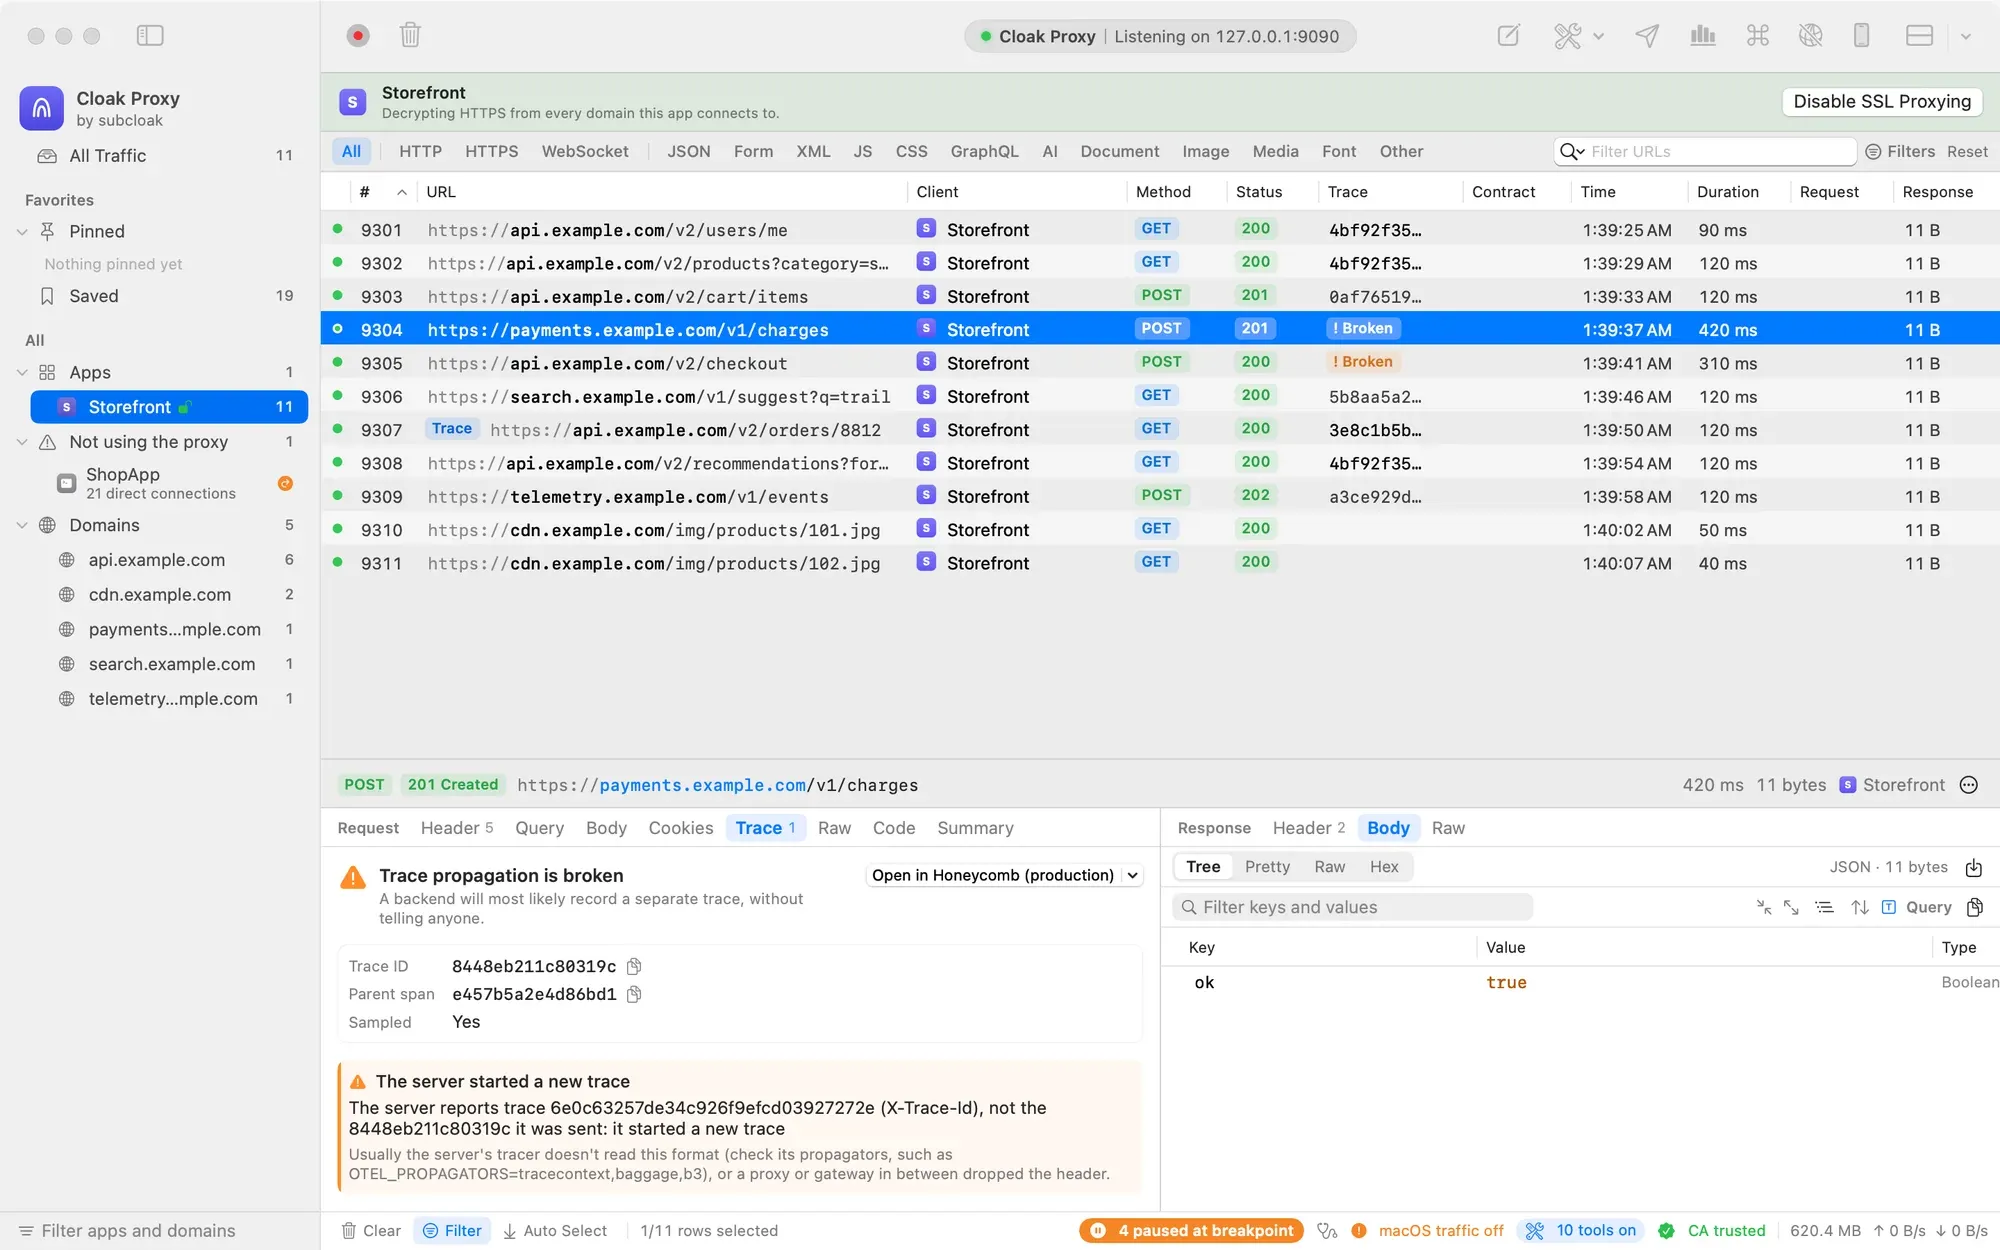Copy the Parent span value
This screenshot has width=2000, height=1250.
click(634, 994)
